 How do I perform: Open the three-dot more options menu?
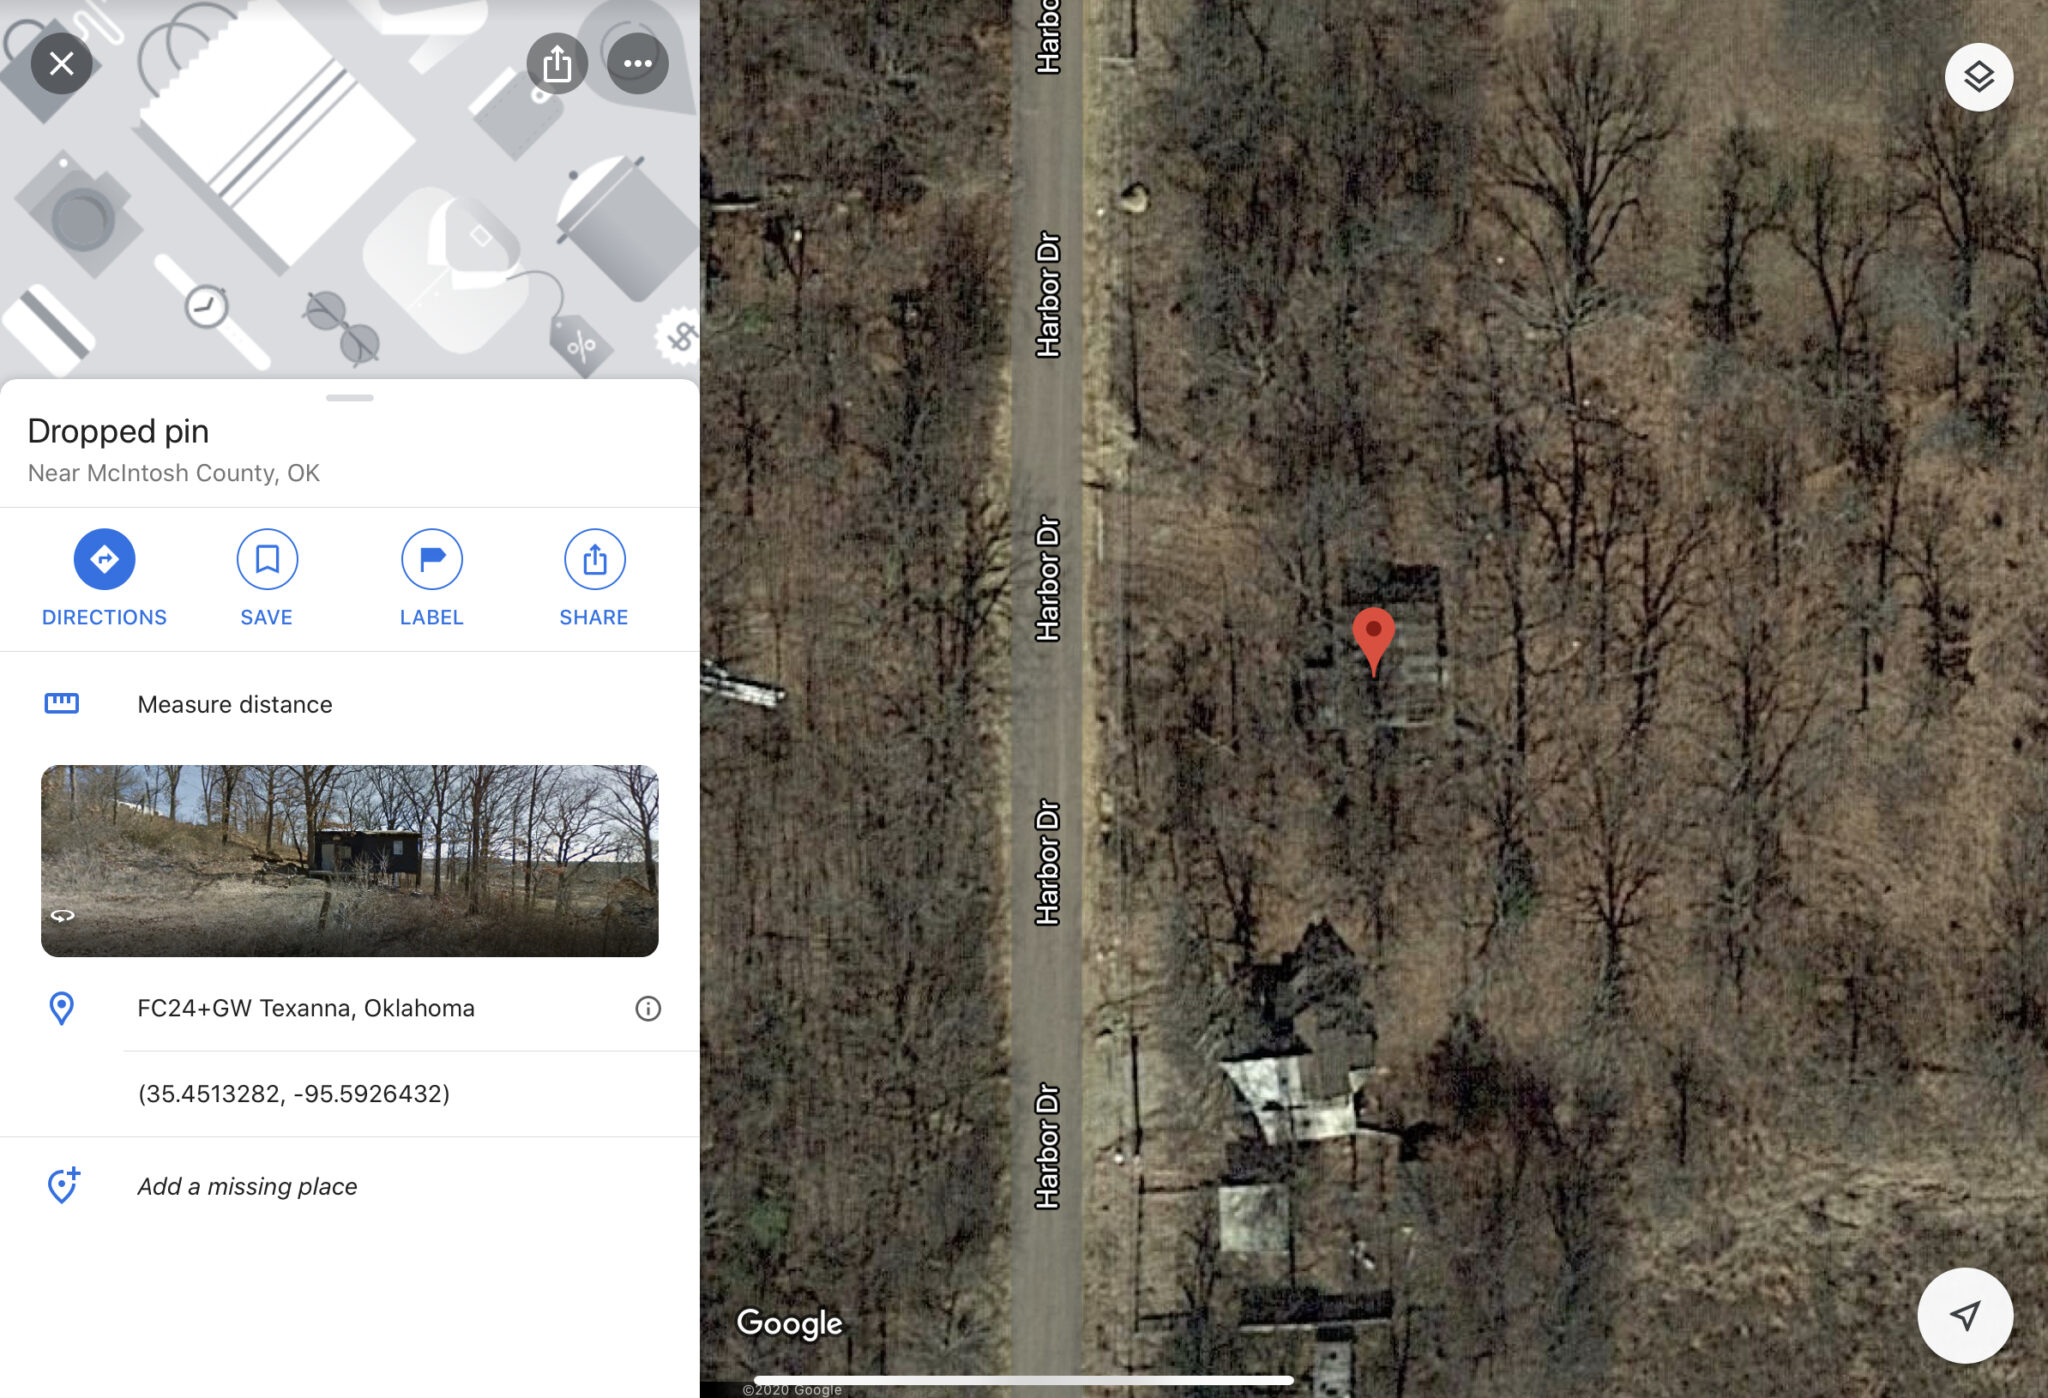click(x=638, y=64)
